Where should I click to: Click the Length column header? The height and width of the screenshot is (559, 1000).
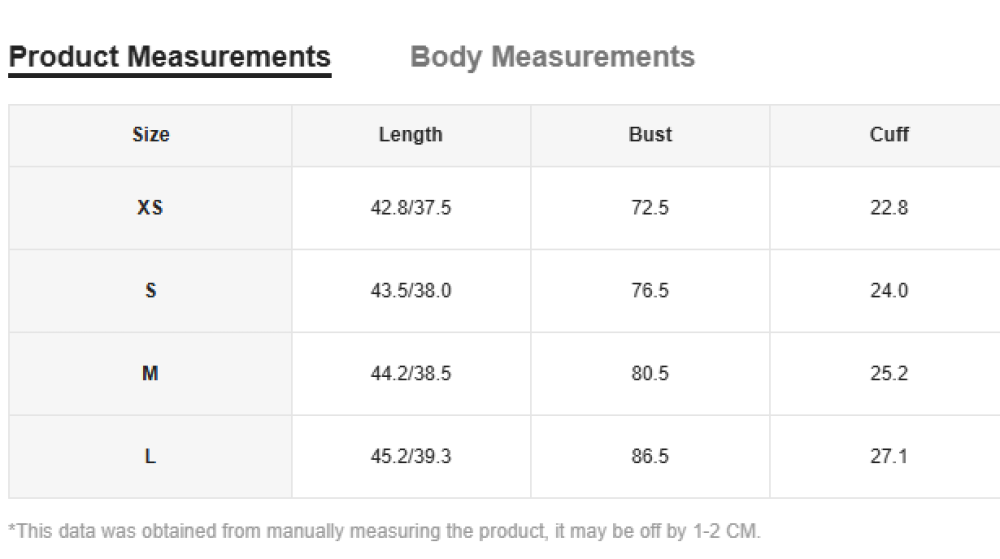tap(411, 134)
